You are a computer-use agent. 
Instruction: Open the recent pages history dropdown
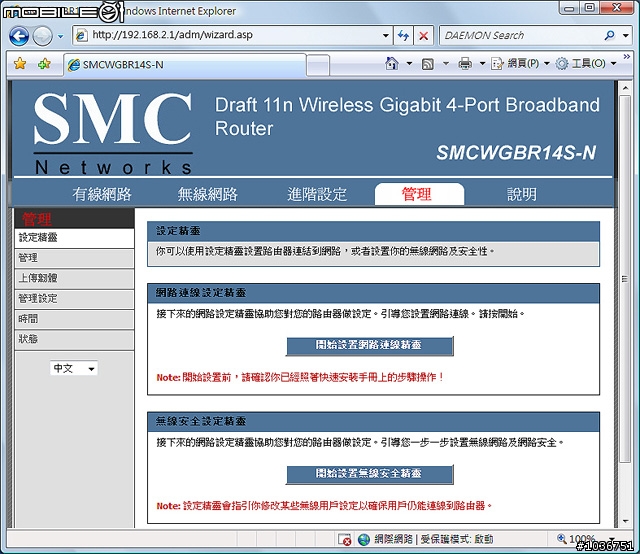pos(61,36)
